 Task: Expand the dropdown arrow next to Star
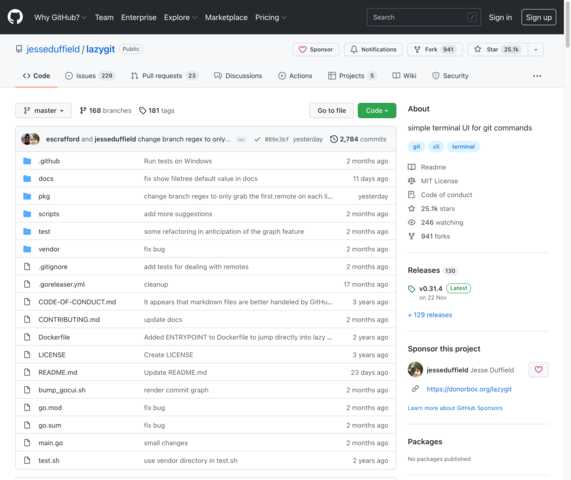point(536,50)
